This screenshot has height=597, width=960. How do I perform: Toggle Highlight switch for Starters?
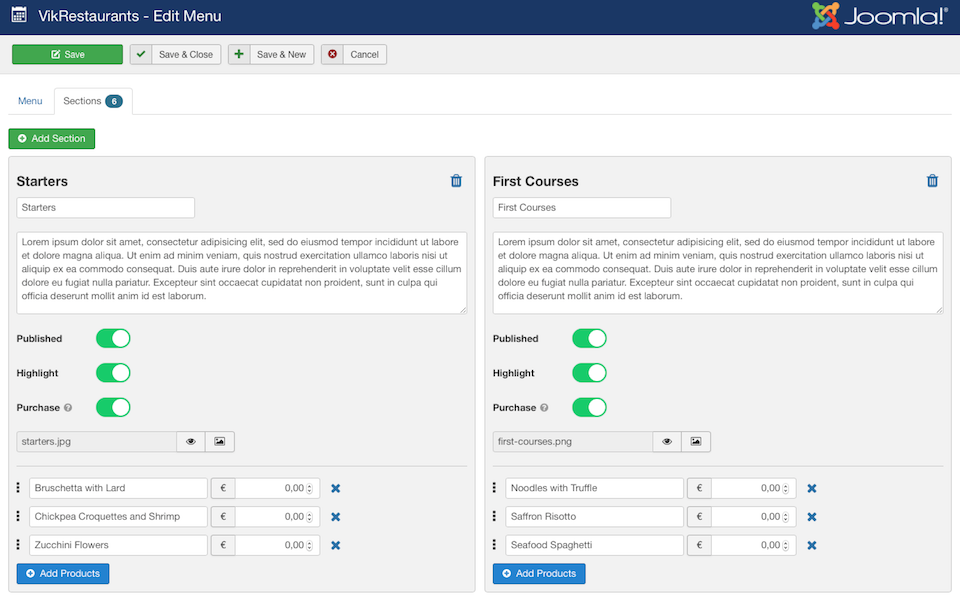pos(113,373)
